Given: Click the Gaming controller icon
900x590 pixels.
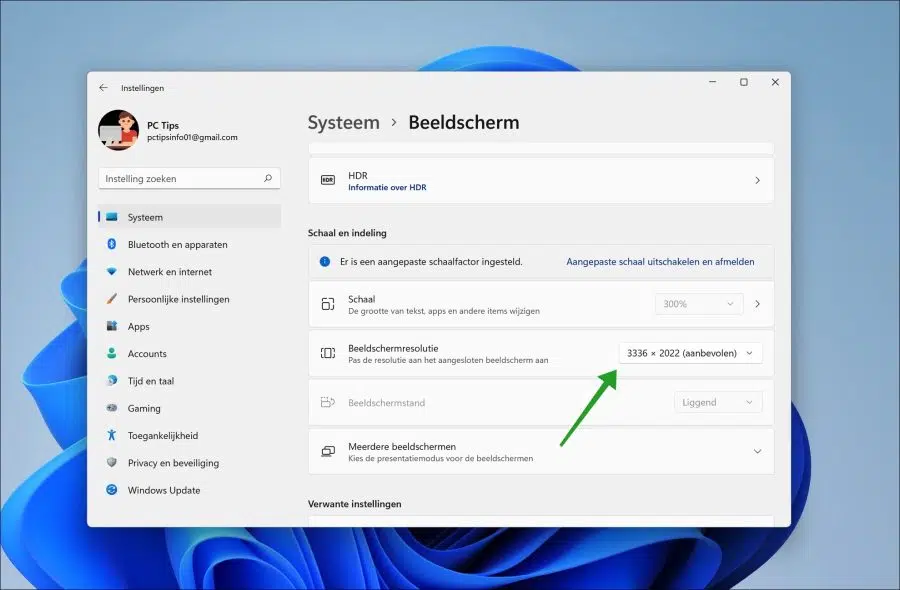Looking at the screenshot, I should pyautogui.click(x=112, y=408).
